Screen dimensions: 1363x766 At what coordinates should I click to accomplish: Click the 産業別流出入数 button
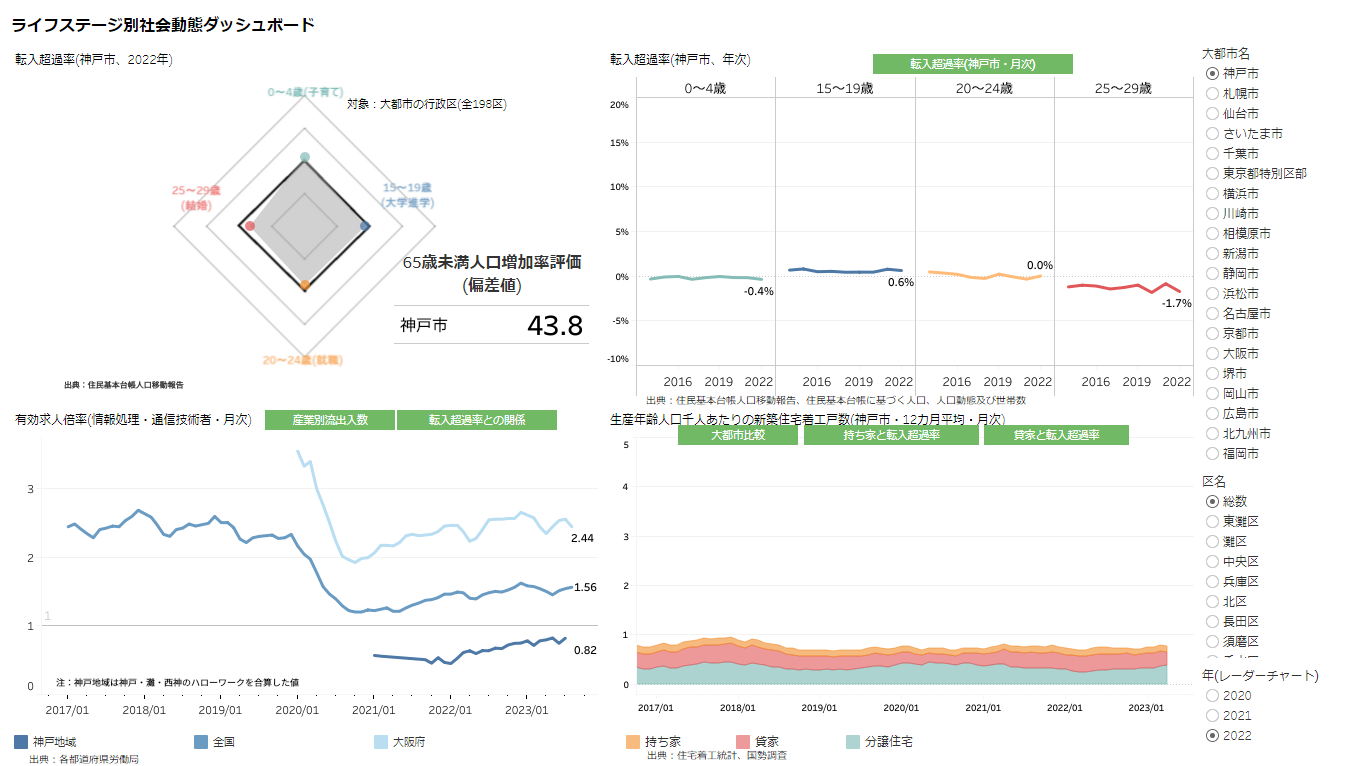(x=330, y=420)
